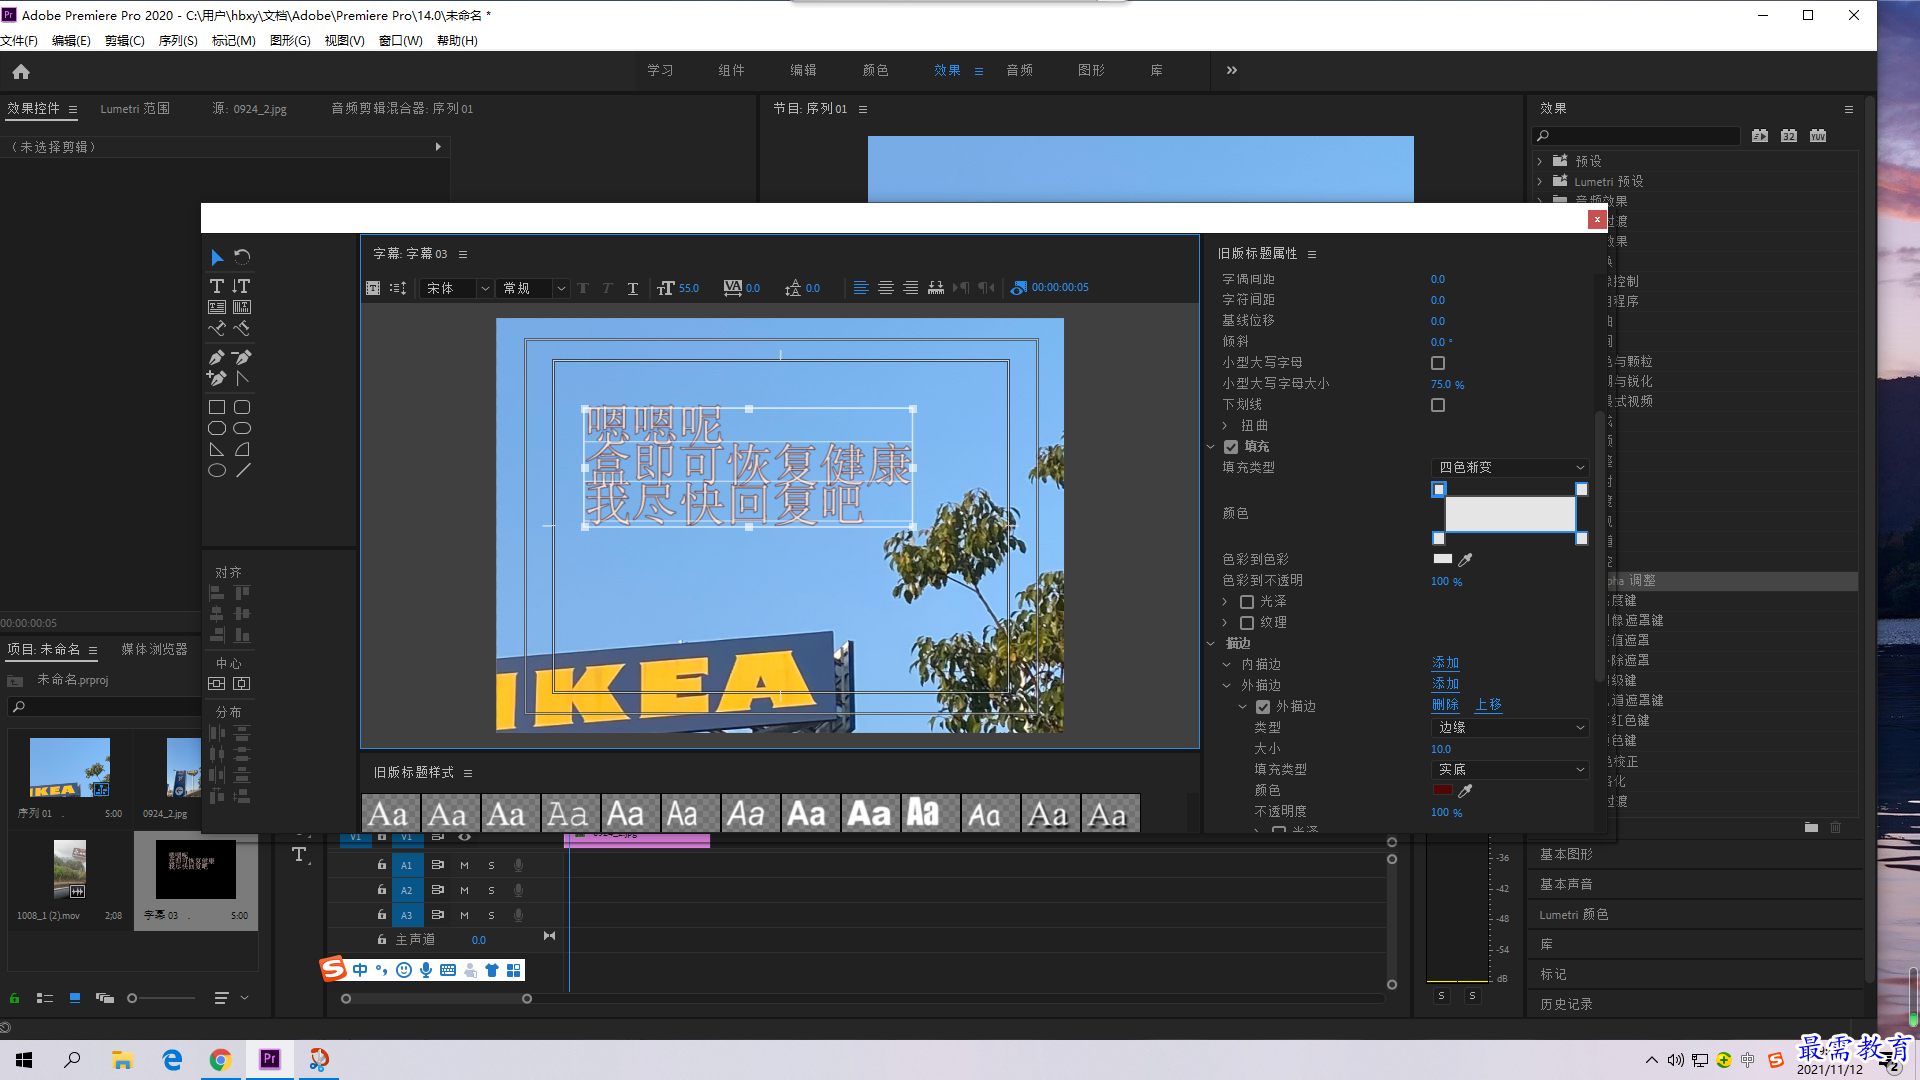
Task: Click red close button of title window
Action: (1597, 219)
